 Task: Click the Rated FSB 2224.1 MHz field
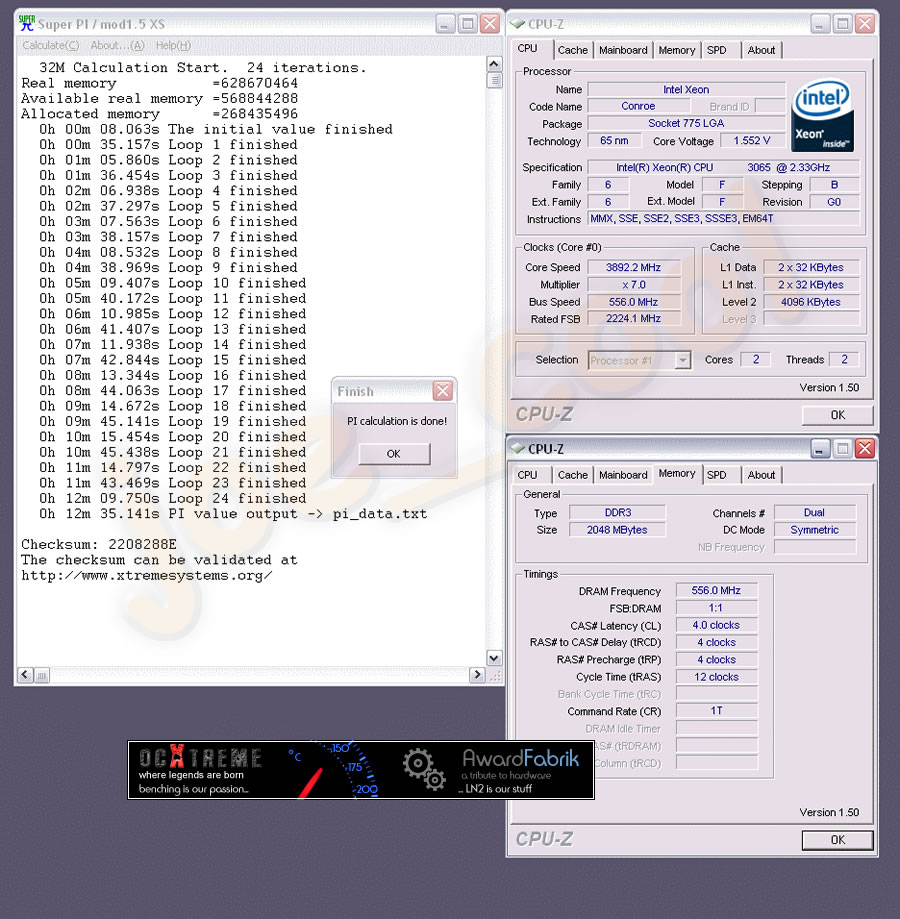coord(633,319)
